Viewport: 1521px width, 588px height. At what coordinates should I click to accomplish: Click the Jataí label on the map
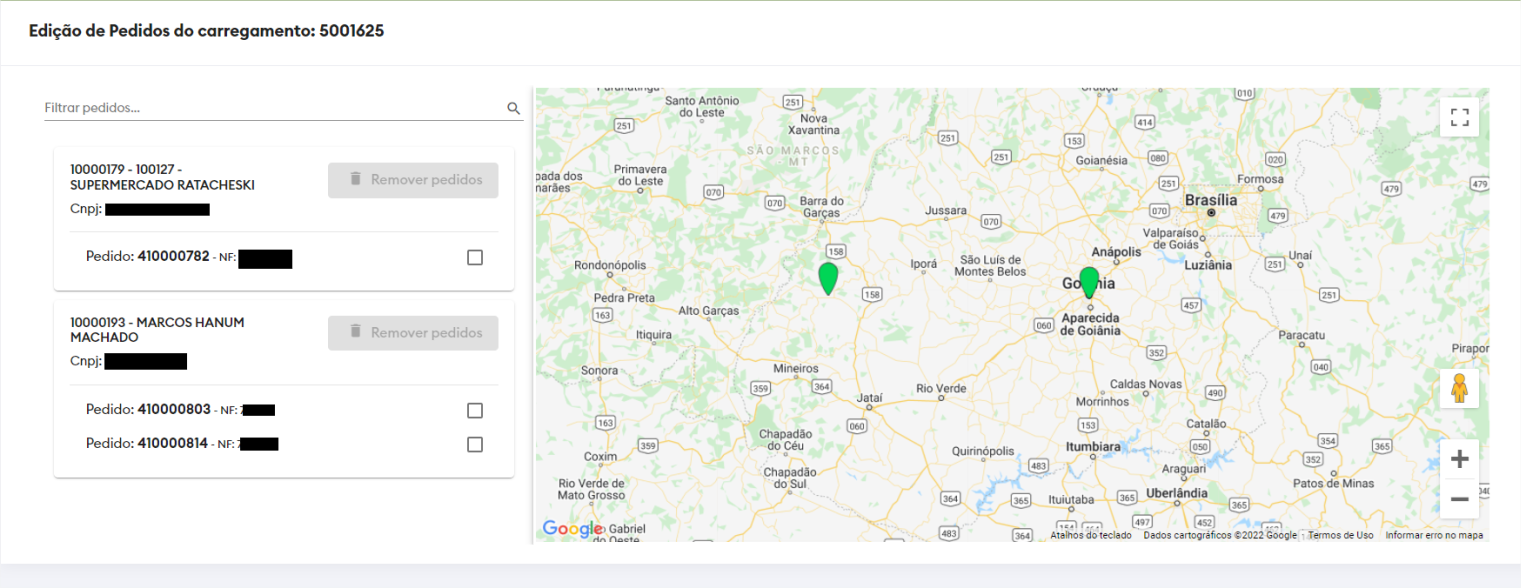[x=869, y=398]
